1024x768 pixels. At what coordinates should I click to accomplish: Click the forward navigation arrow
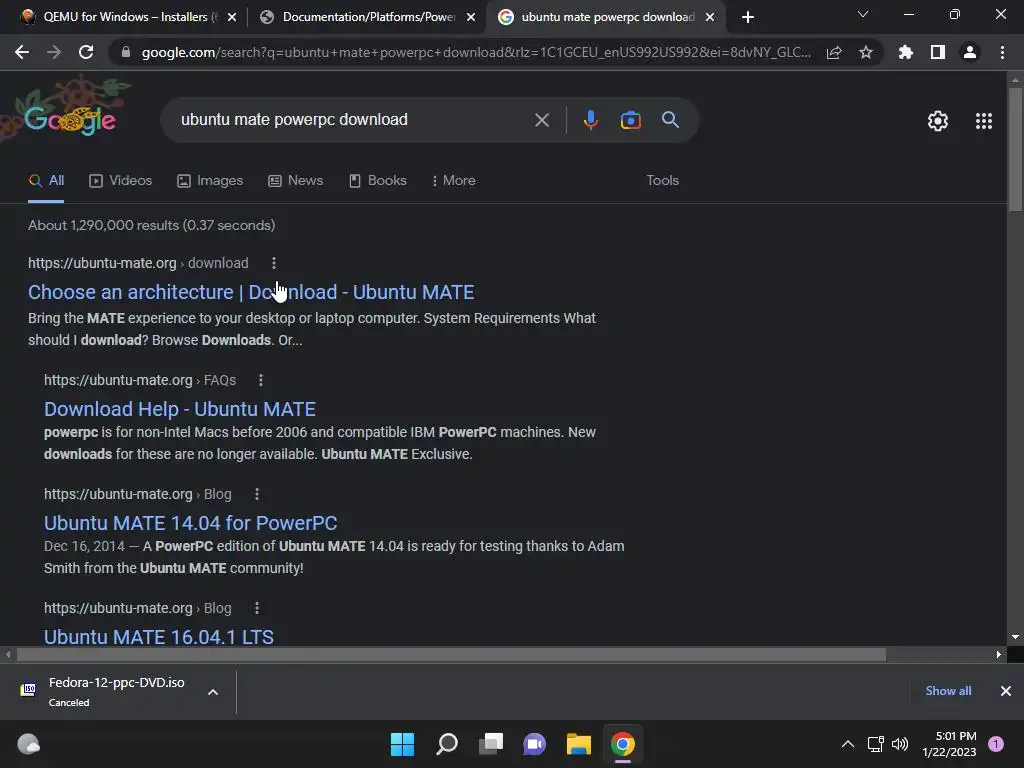[x=54, y=52]
